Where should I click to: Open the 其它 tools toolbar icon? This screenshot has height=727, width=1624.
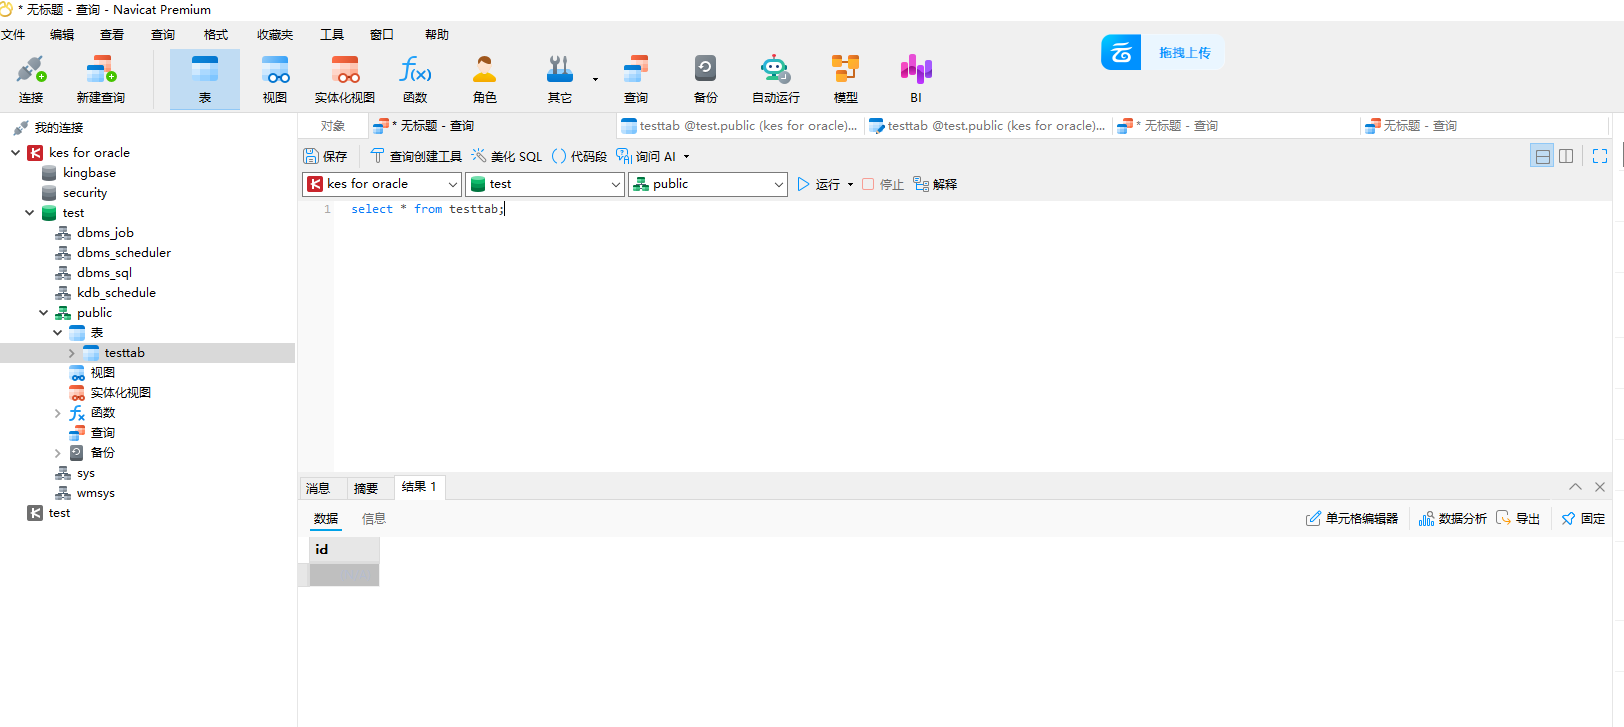[x=559, y=79]
